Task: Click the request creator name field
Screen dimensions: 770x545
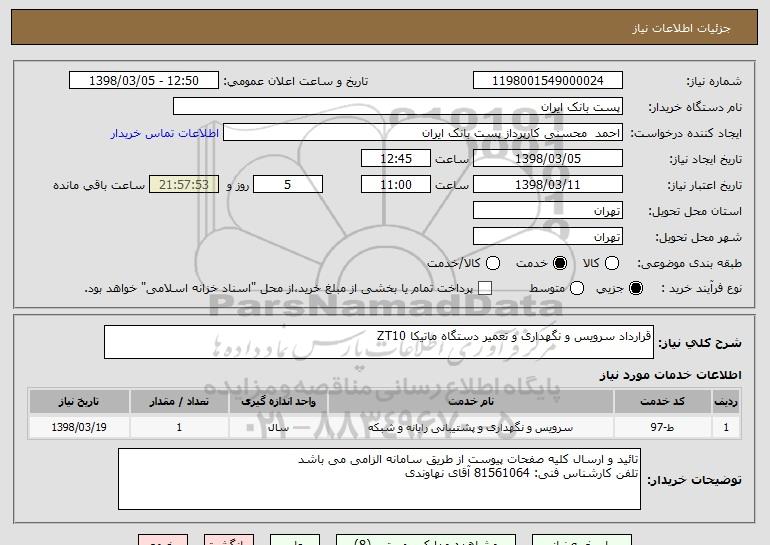Action: (423, 133)
